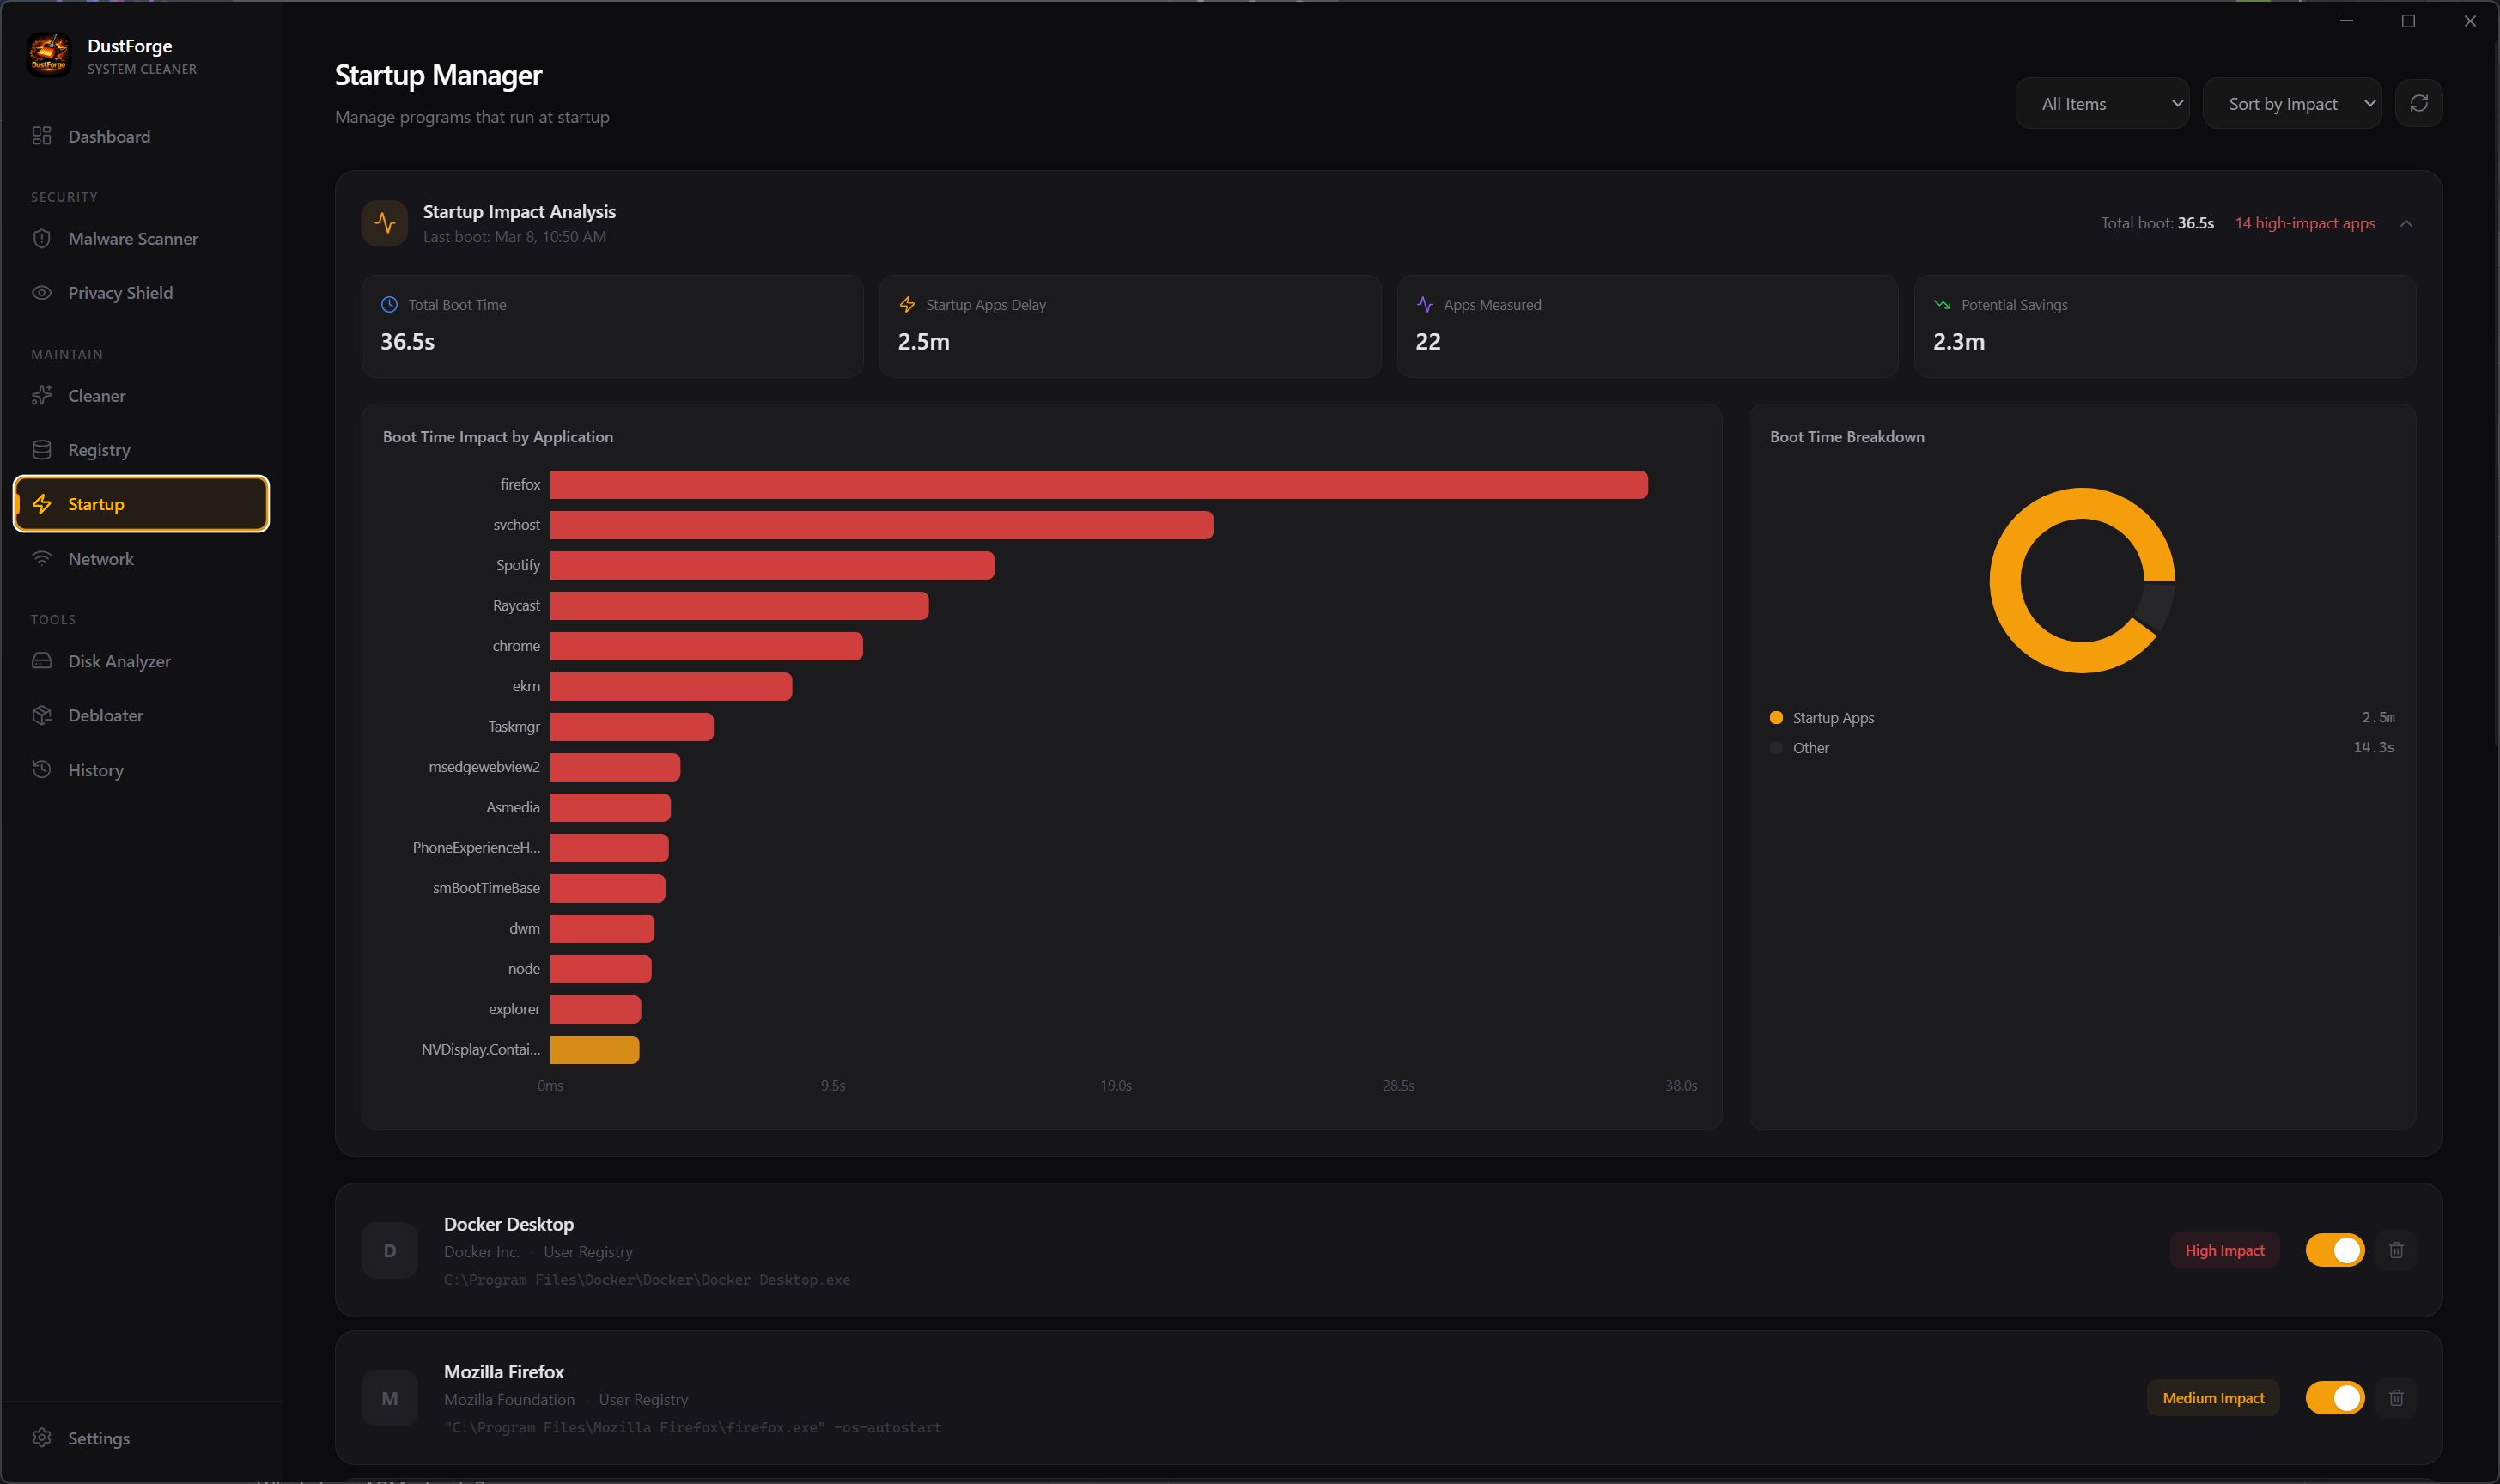Click the High Impact badge on Docker
Image resolution: width=2500 pixels, height=1484 pixels.
2224,1250
